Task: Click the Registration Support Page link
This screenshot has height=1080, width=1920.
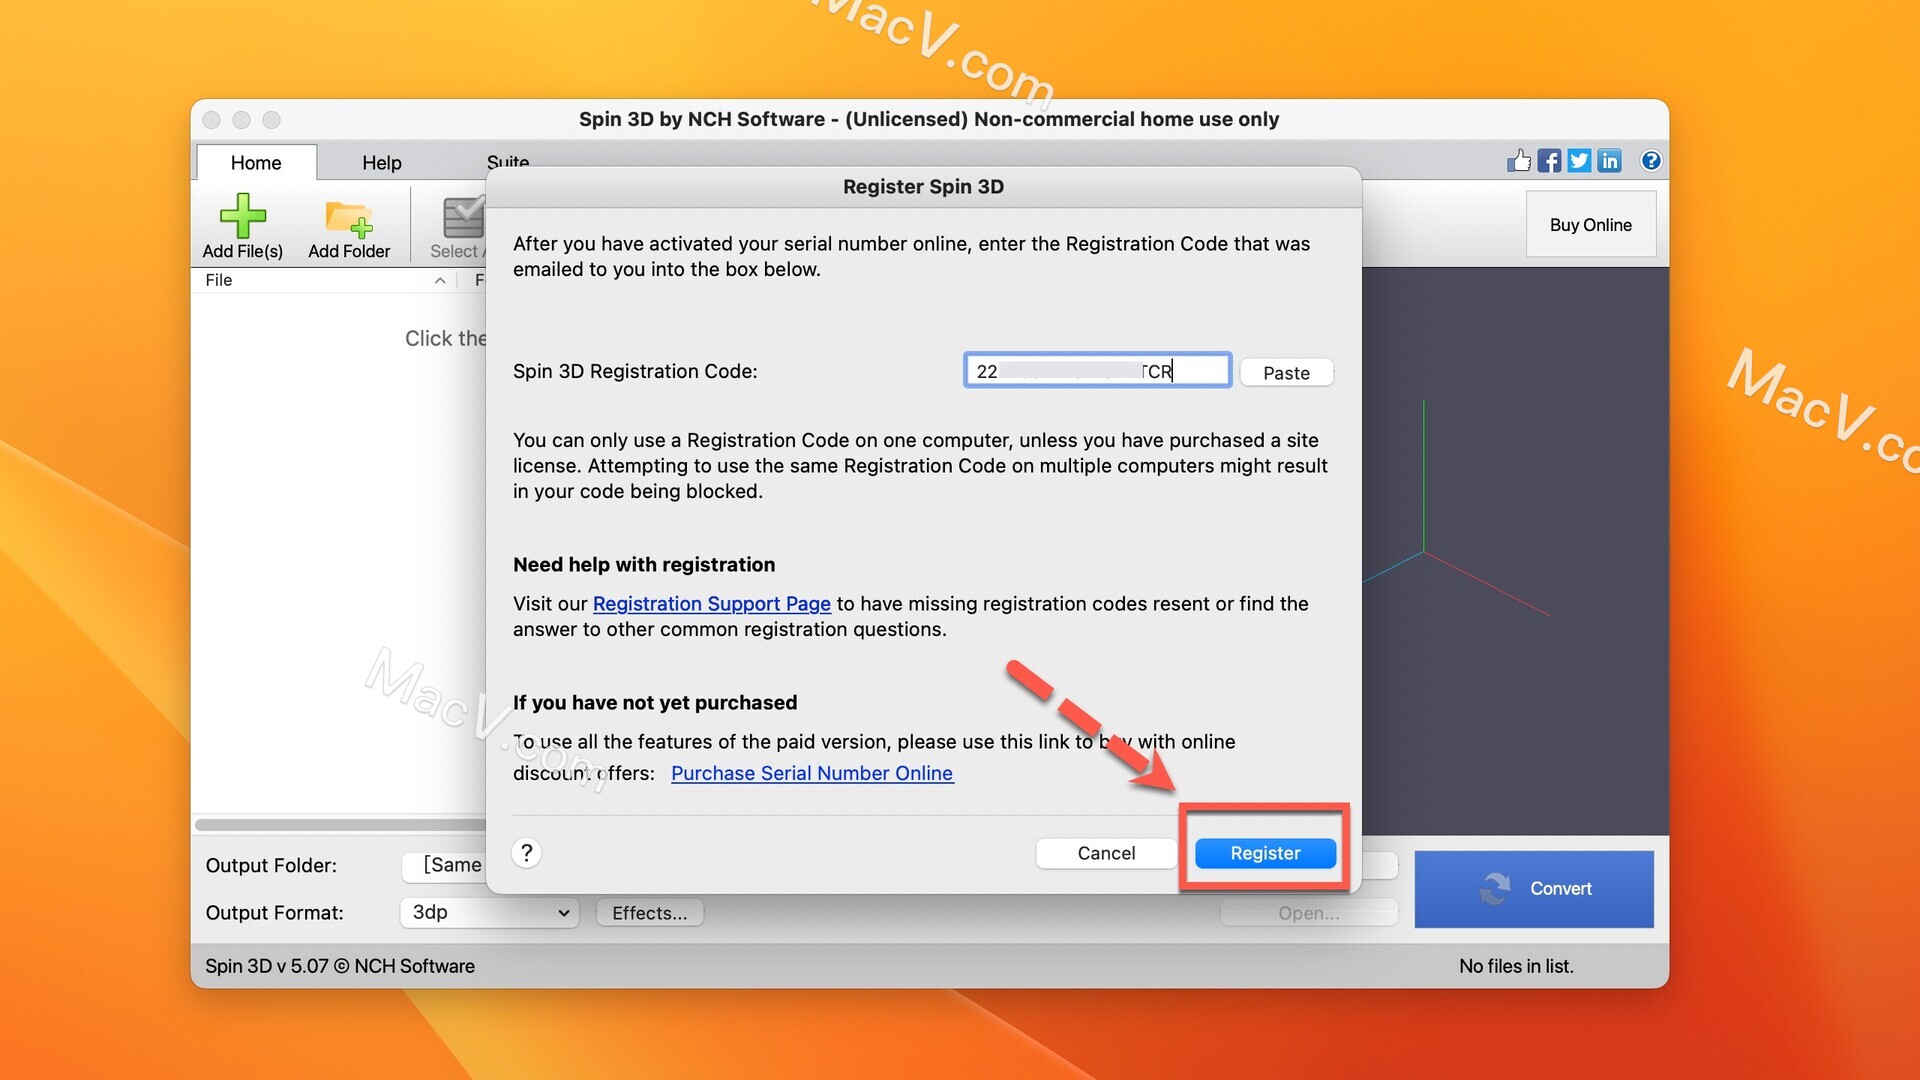Action: pos(711,604)
